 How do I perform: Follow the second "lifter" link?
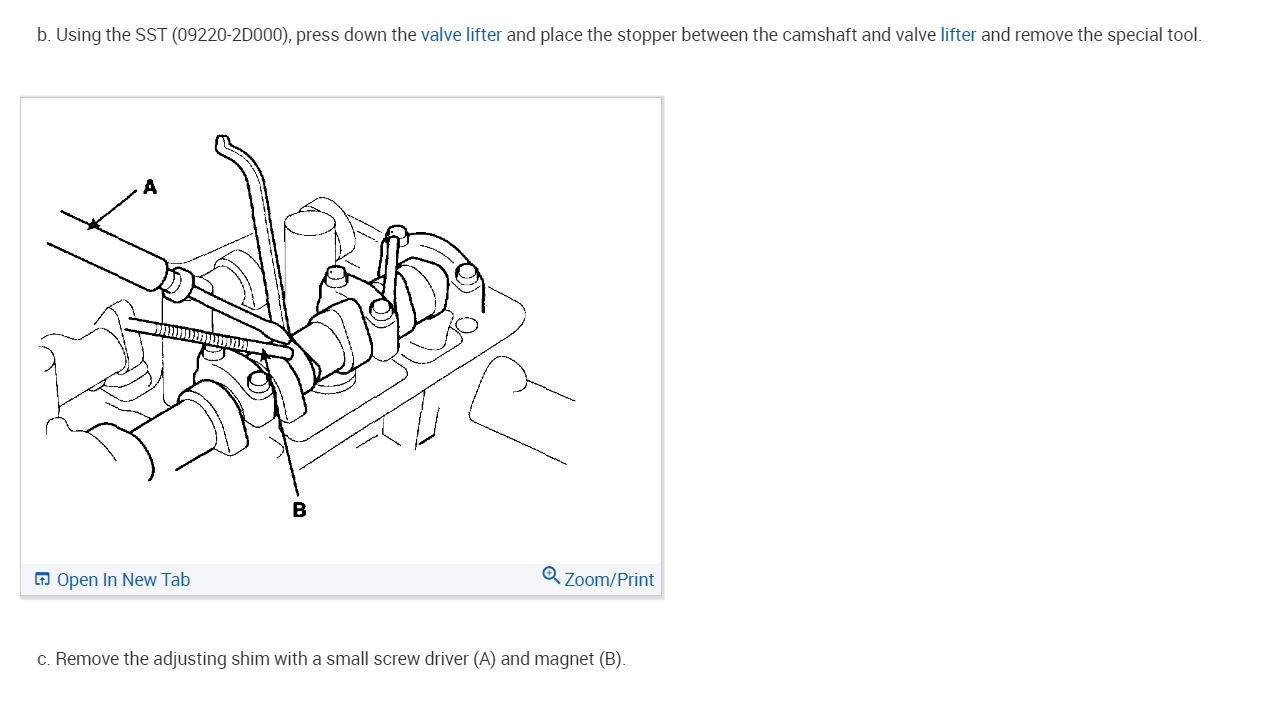958,35
